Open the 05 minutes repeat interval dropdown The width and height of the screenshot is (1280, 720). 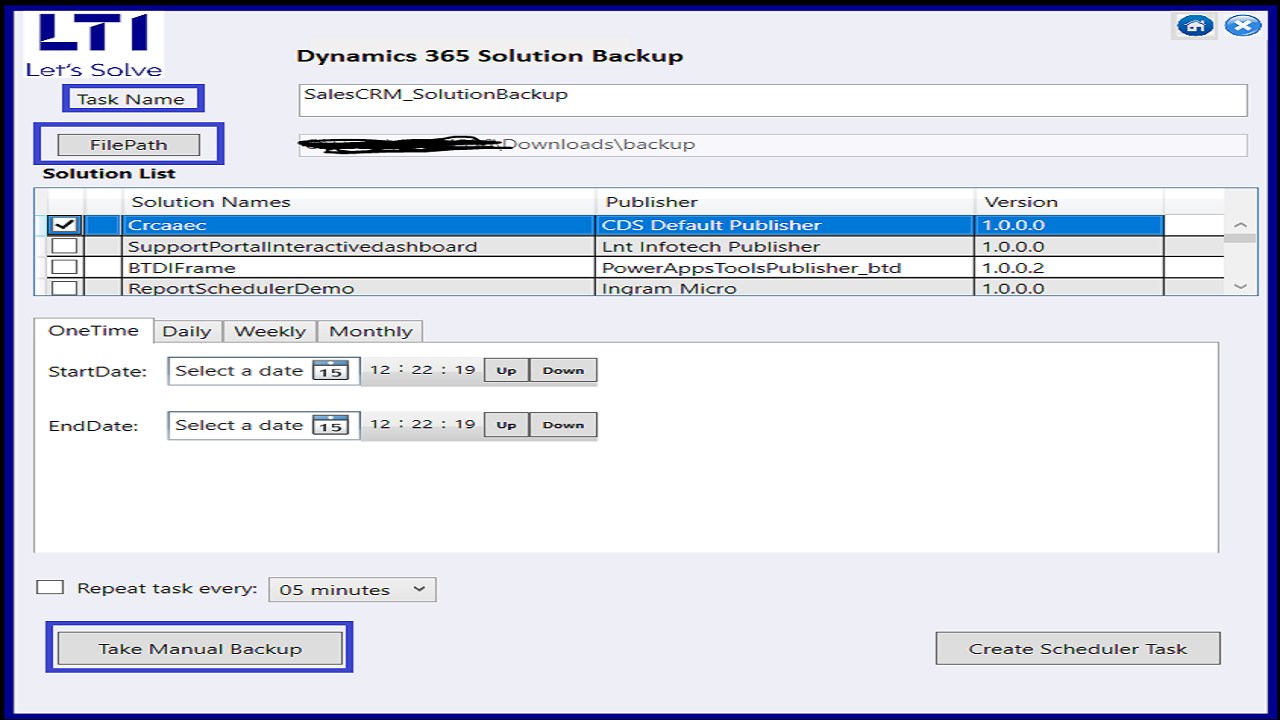click(x=352, y=590)
